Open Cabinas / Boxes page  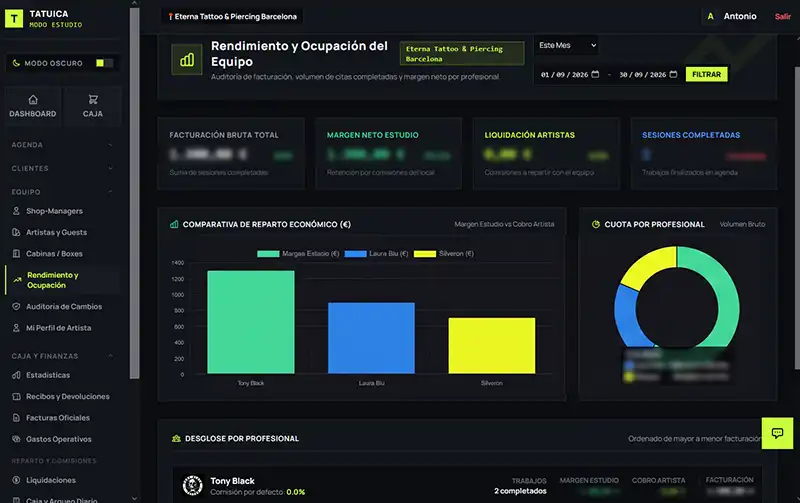[54, 254]
